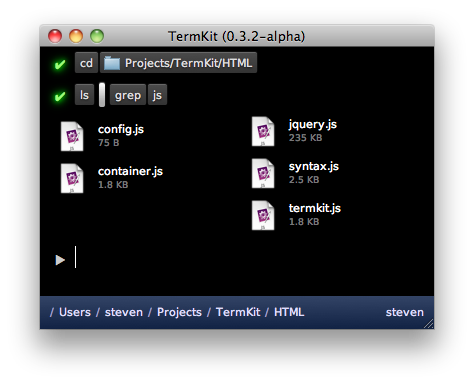The height and width of the screenshot is (384, 474).
Task: Click the root slash in the breadcrumb
Action: tap(52, 312)
